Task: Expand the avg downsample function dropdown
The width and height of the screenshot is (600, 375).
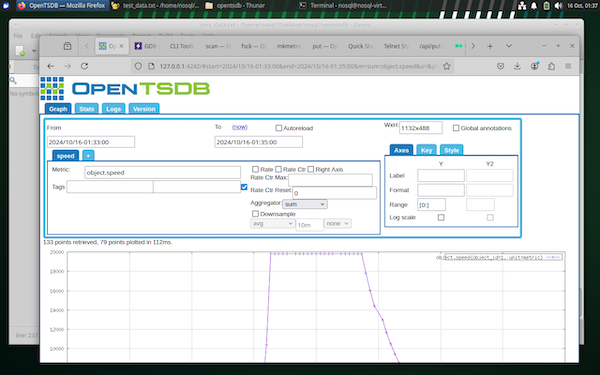Action: 272,223
